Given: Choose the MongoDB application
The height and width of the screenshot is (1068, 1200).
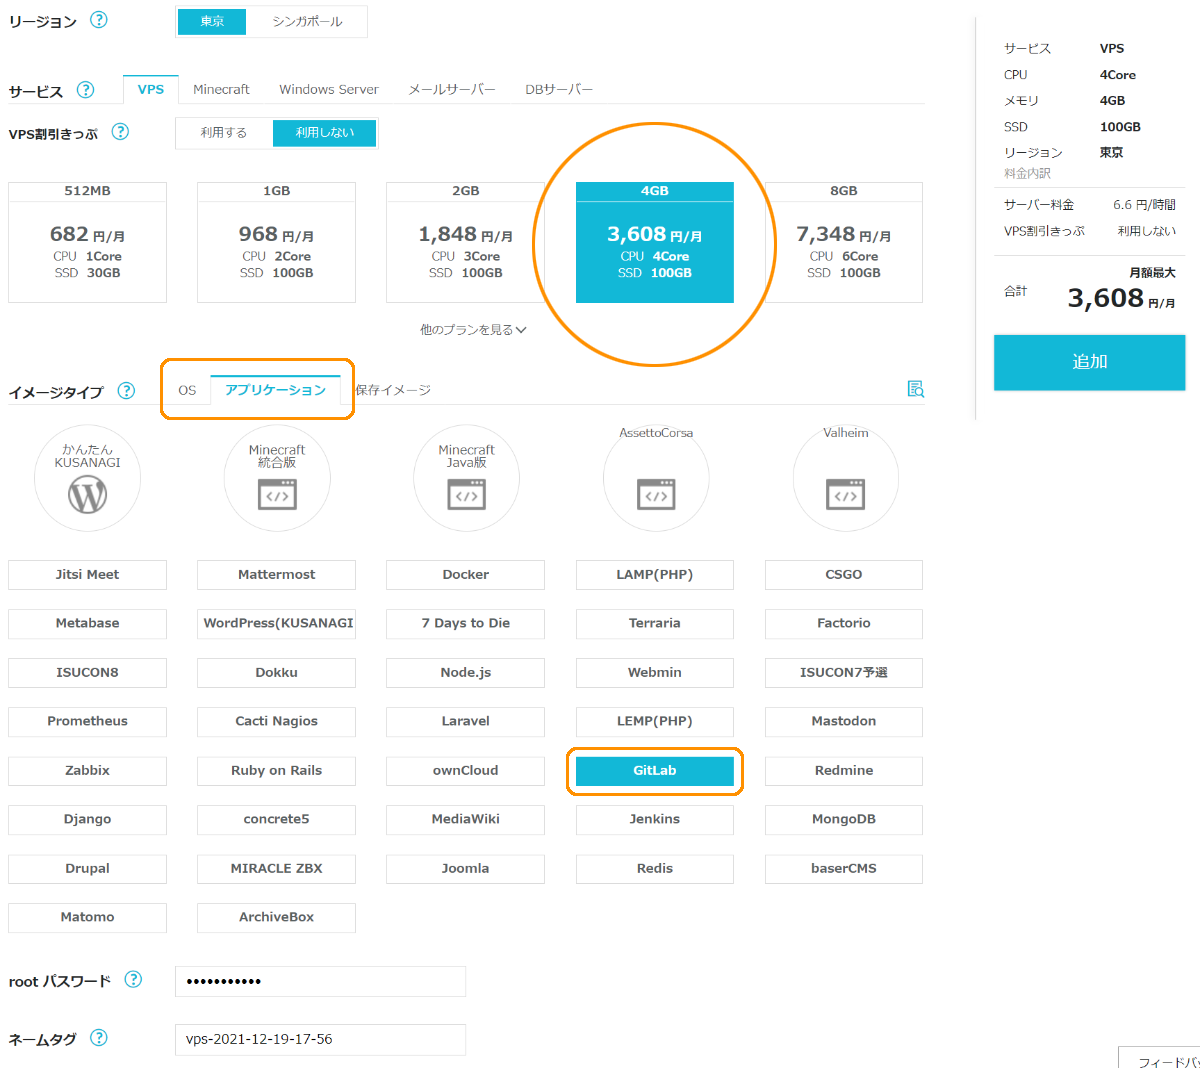Looking at the screenshot, I should (x=844, y=819).
